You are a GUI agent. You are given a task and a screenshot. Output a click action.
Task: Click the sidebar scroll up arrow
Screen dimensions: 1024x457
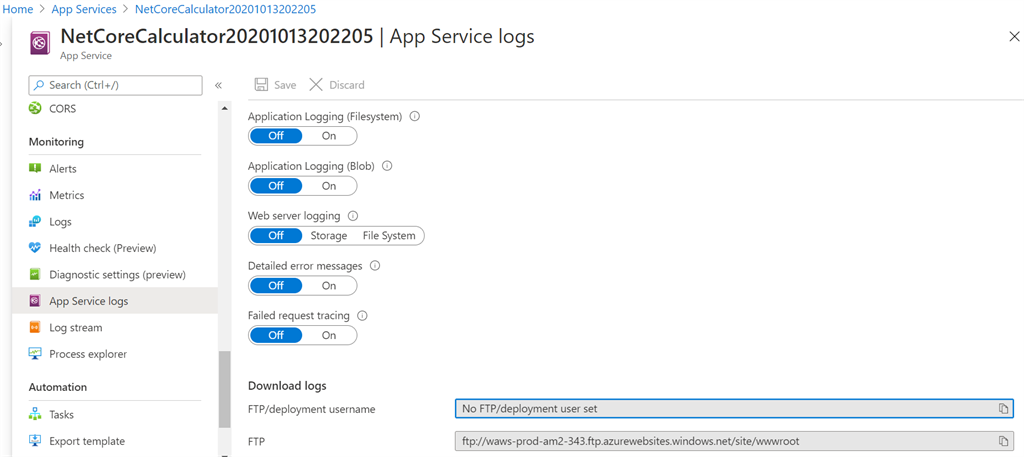[x=225, y=108]
